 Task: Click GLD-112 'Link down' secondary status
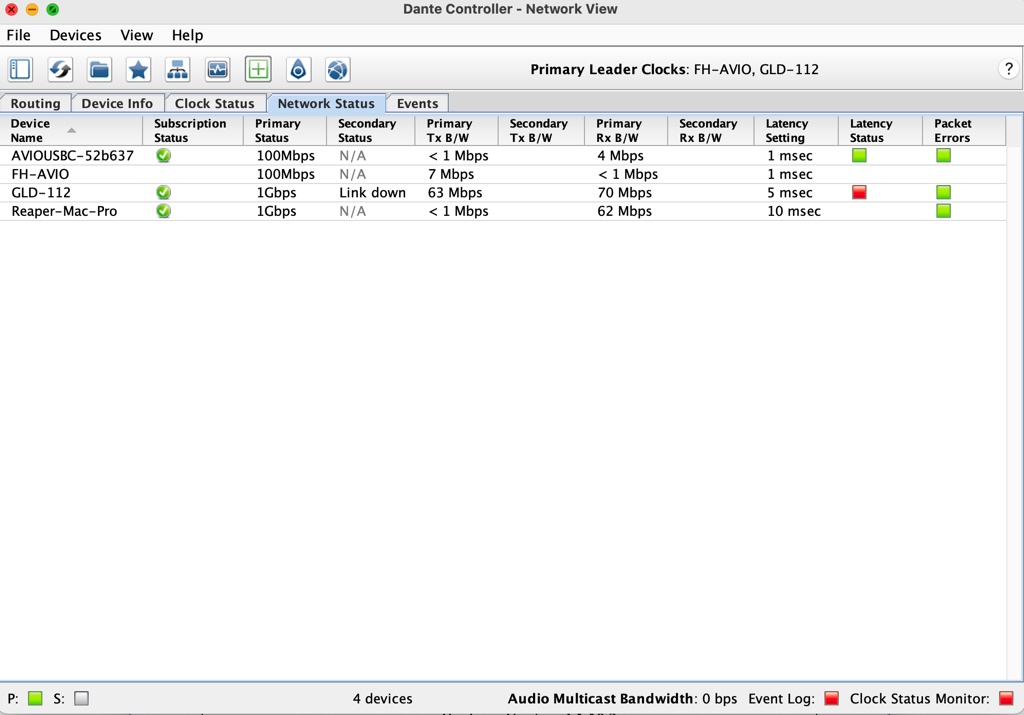pyautogui.click(x=372, y=193)
